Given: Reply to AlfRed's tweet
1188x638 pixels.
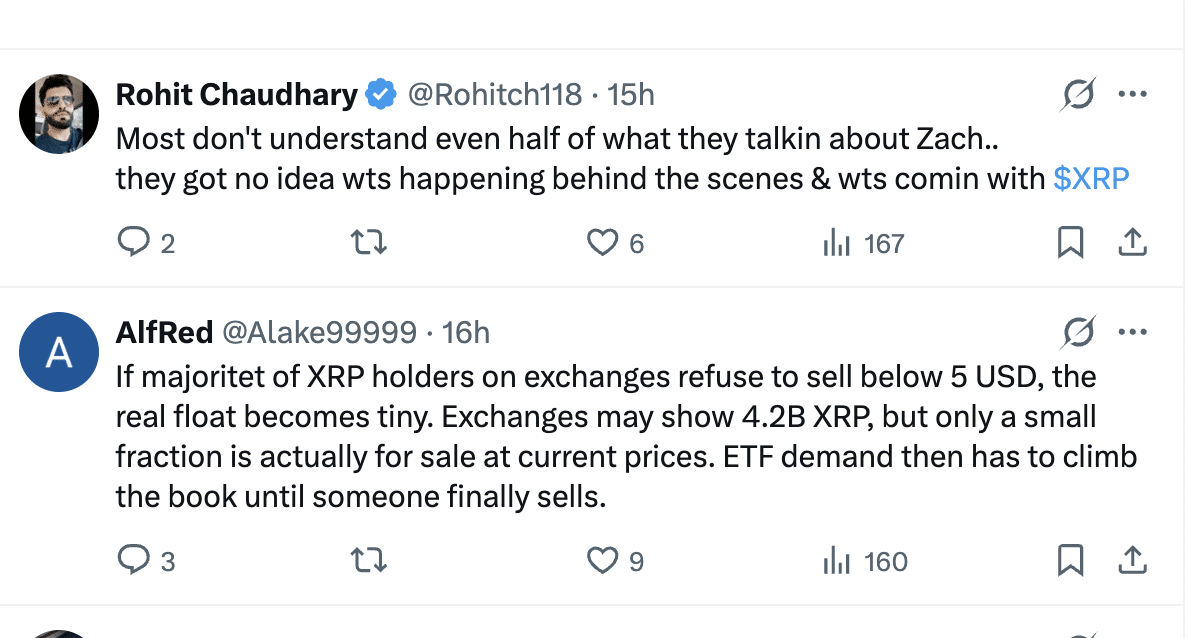Looking at the screenshot, I should pos(133,561).
